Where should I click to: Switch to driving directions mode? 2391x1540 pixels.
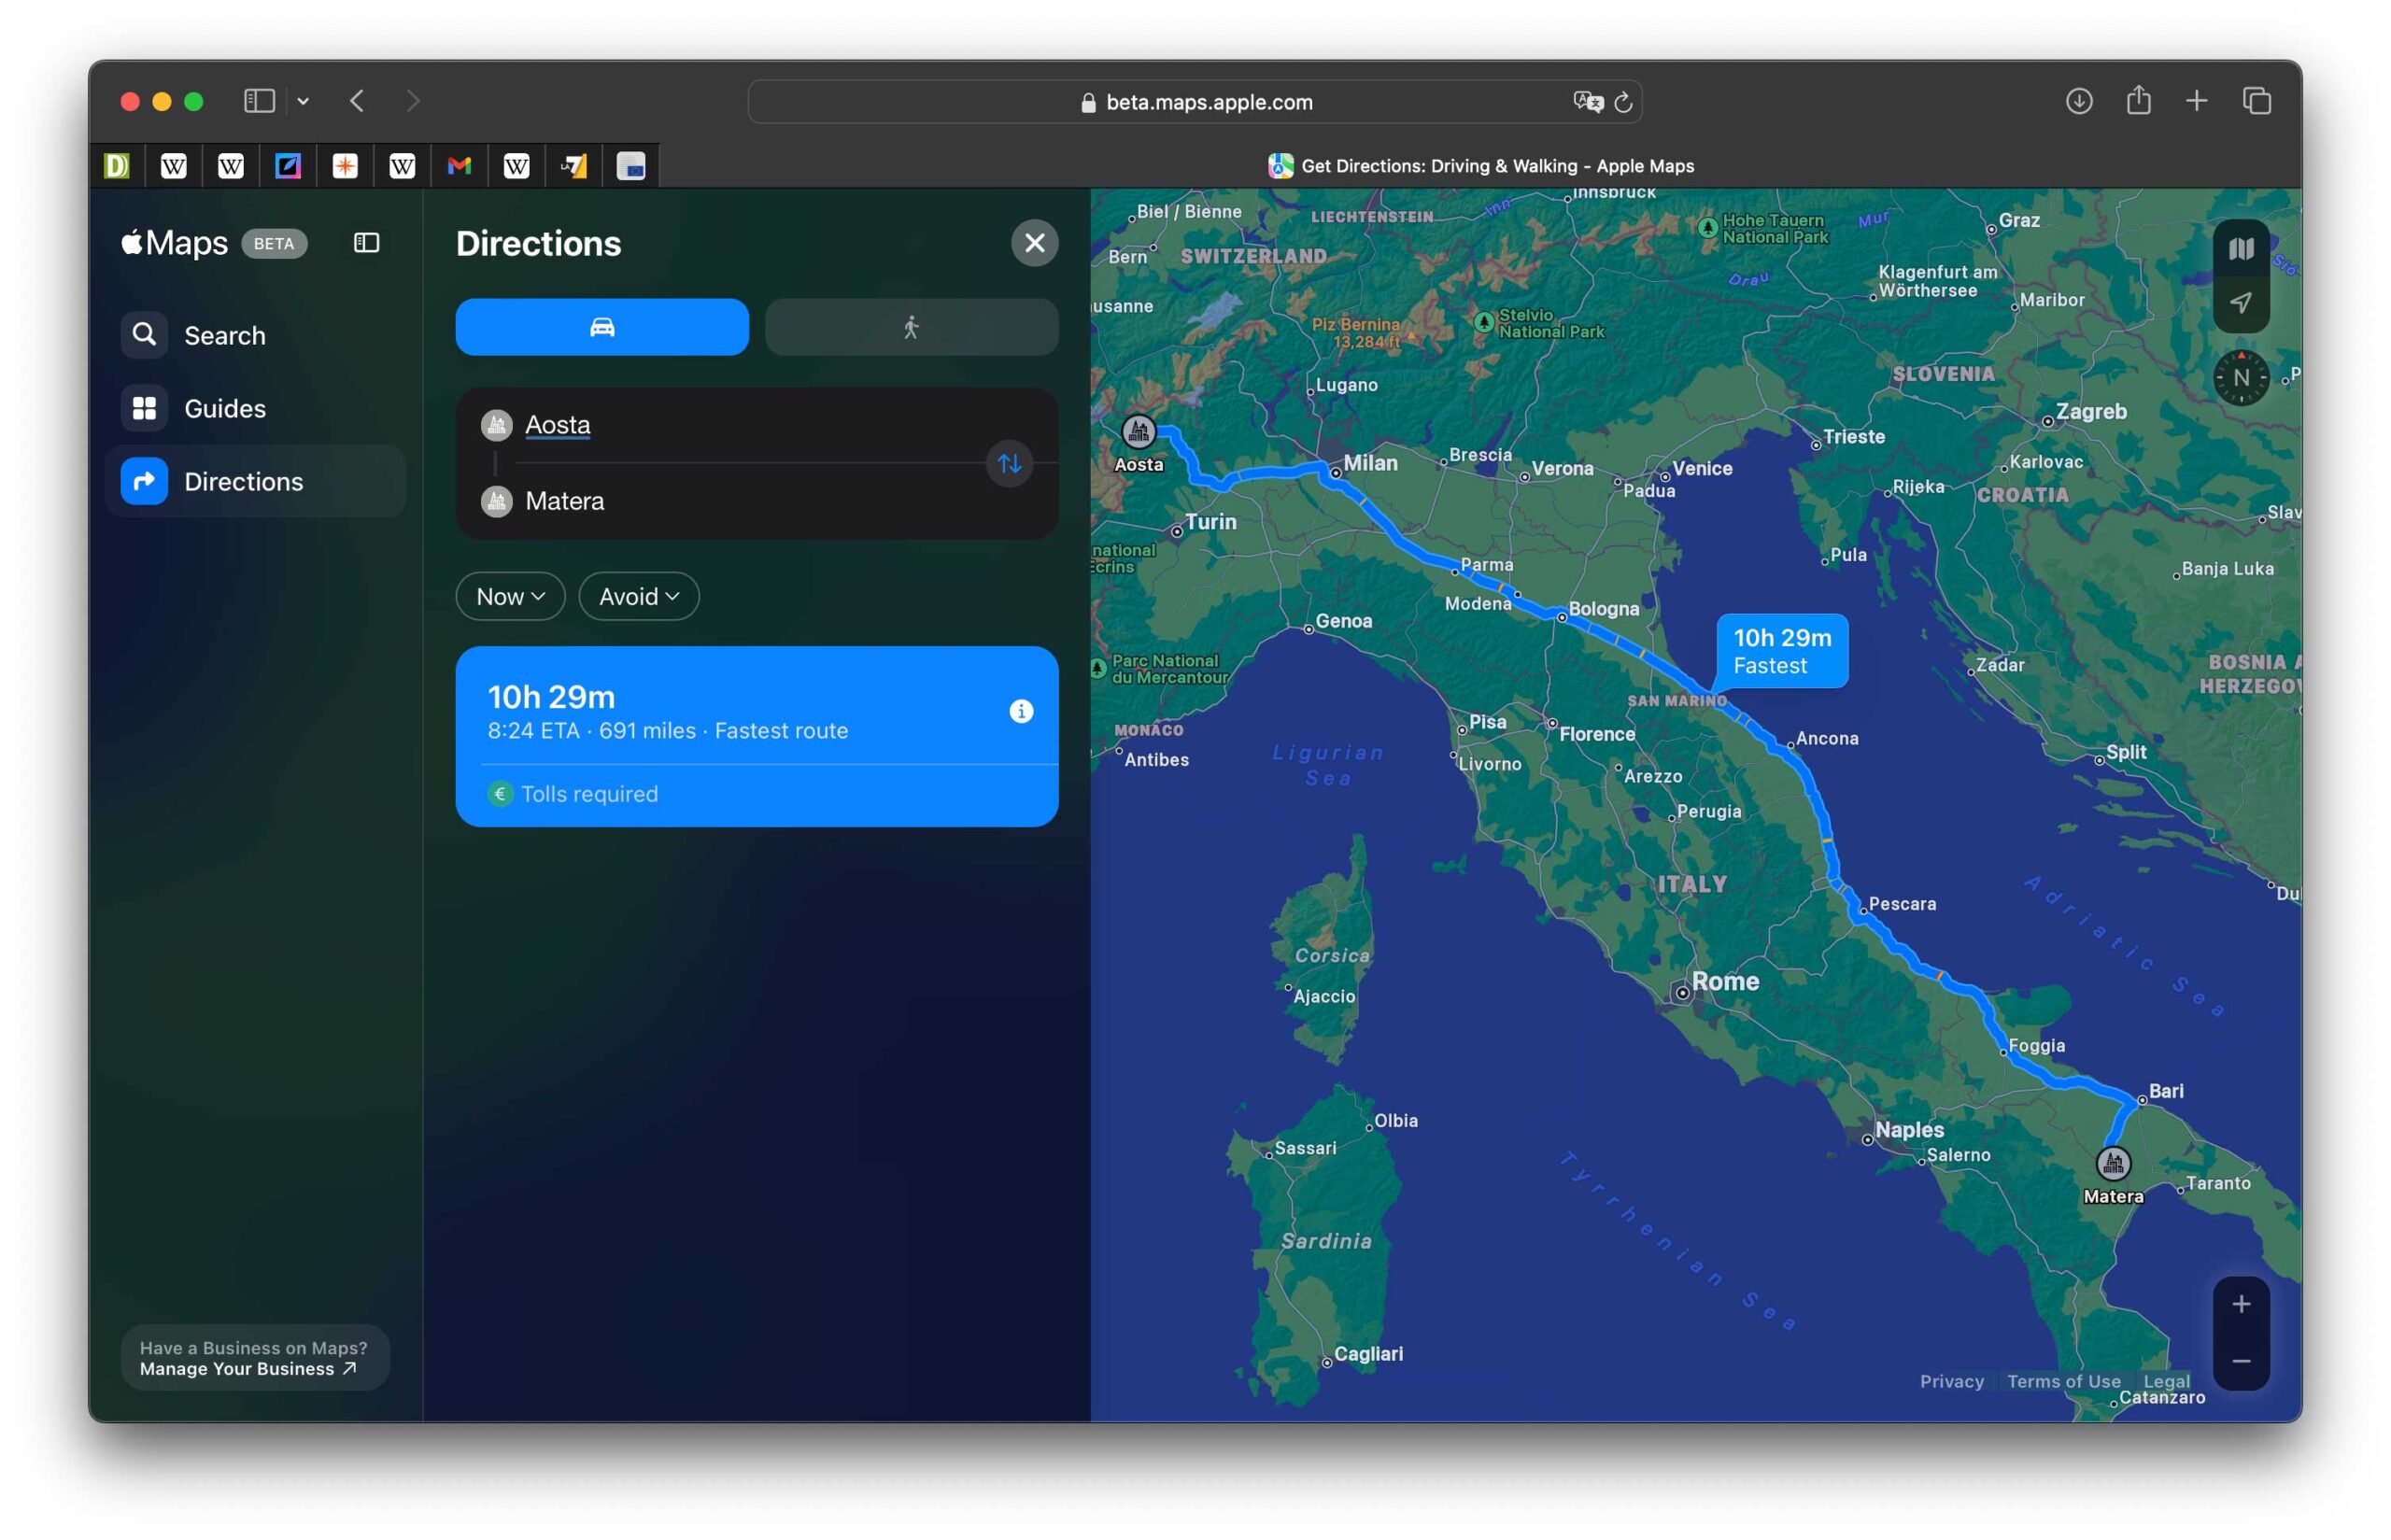602,327
